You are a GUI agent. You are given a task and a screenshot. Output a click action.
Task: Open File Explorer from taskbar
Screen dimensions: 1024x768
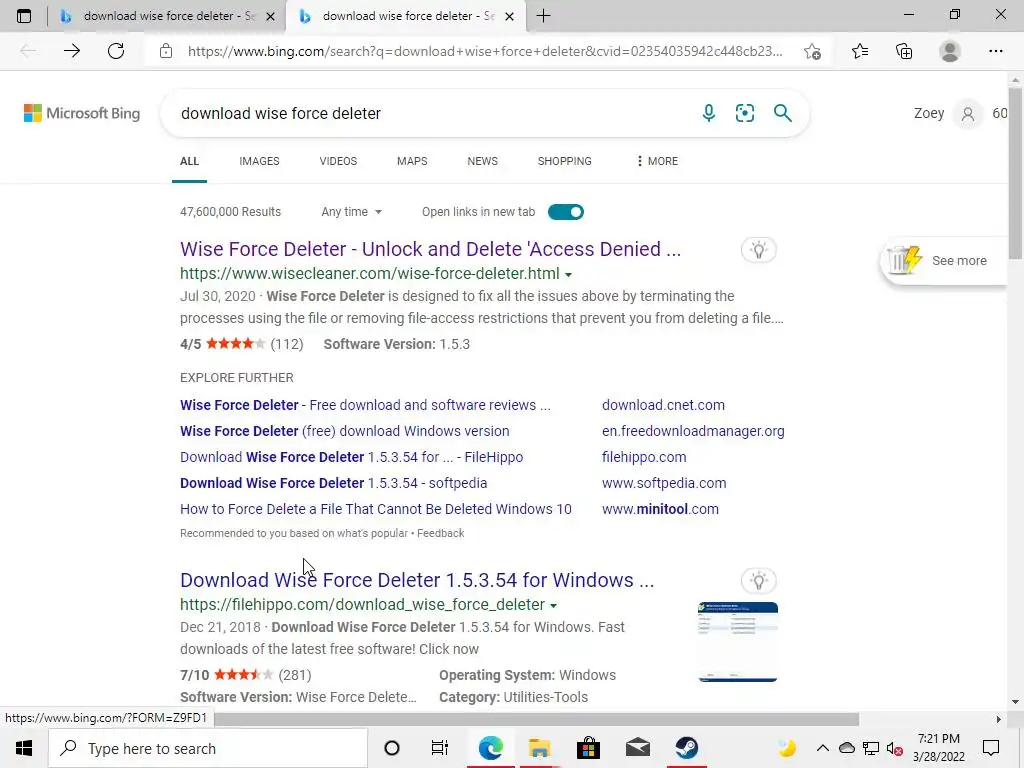pos(539,748)
